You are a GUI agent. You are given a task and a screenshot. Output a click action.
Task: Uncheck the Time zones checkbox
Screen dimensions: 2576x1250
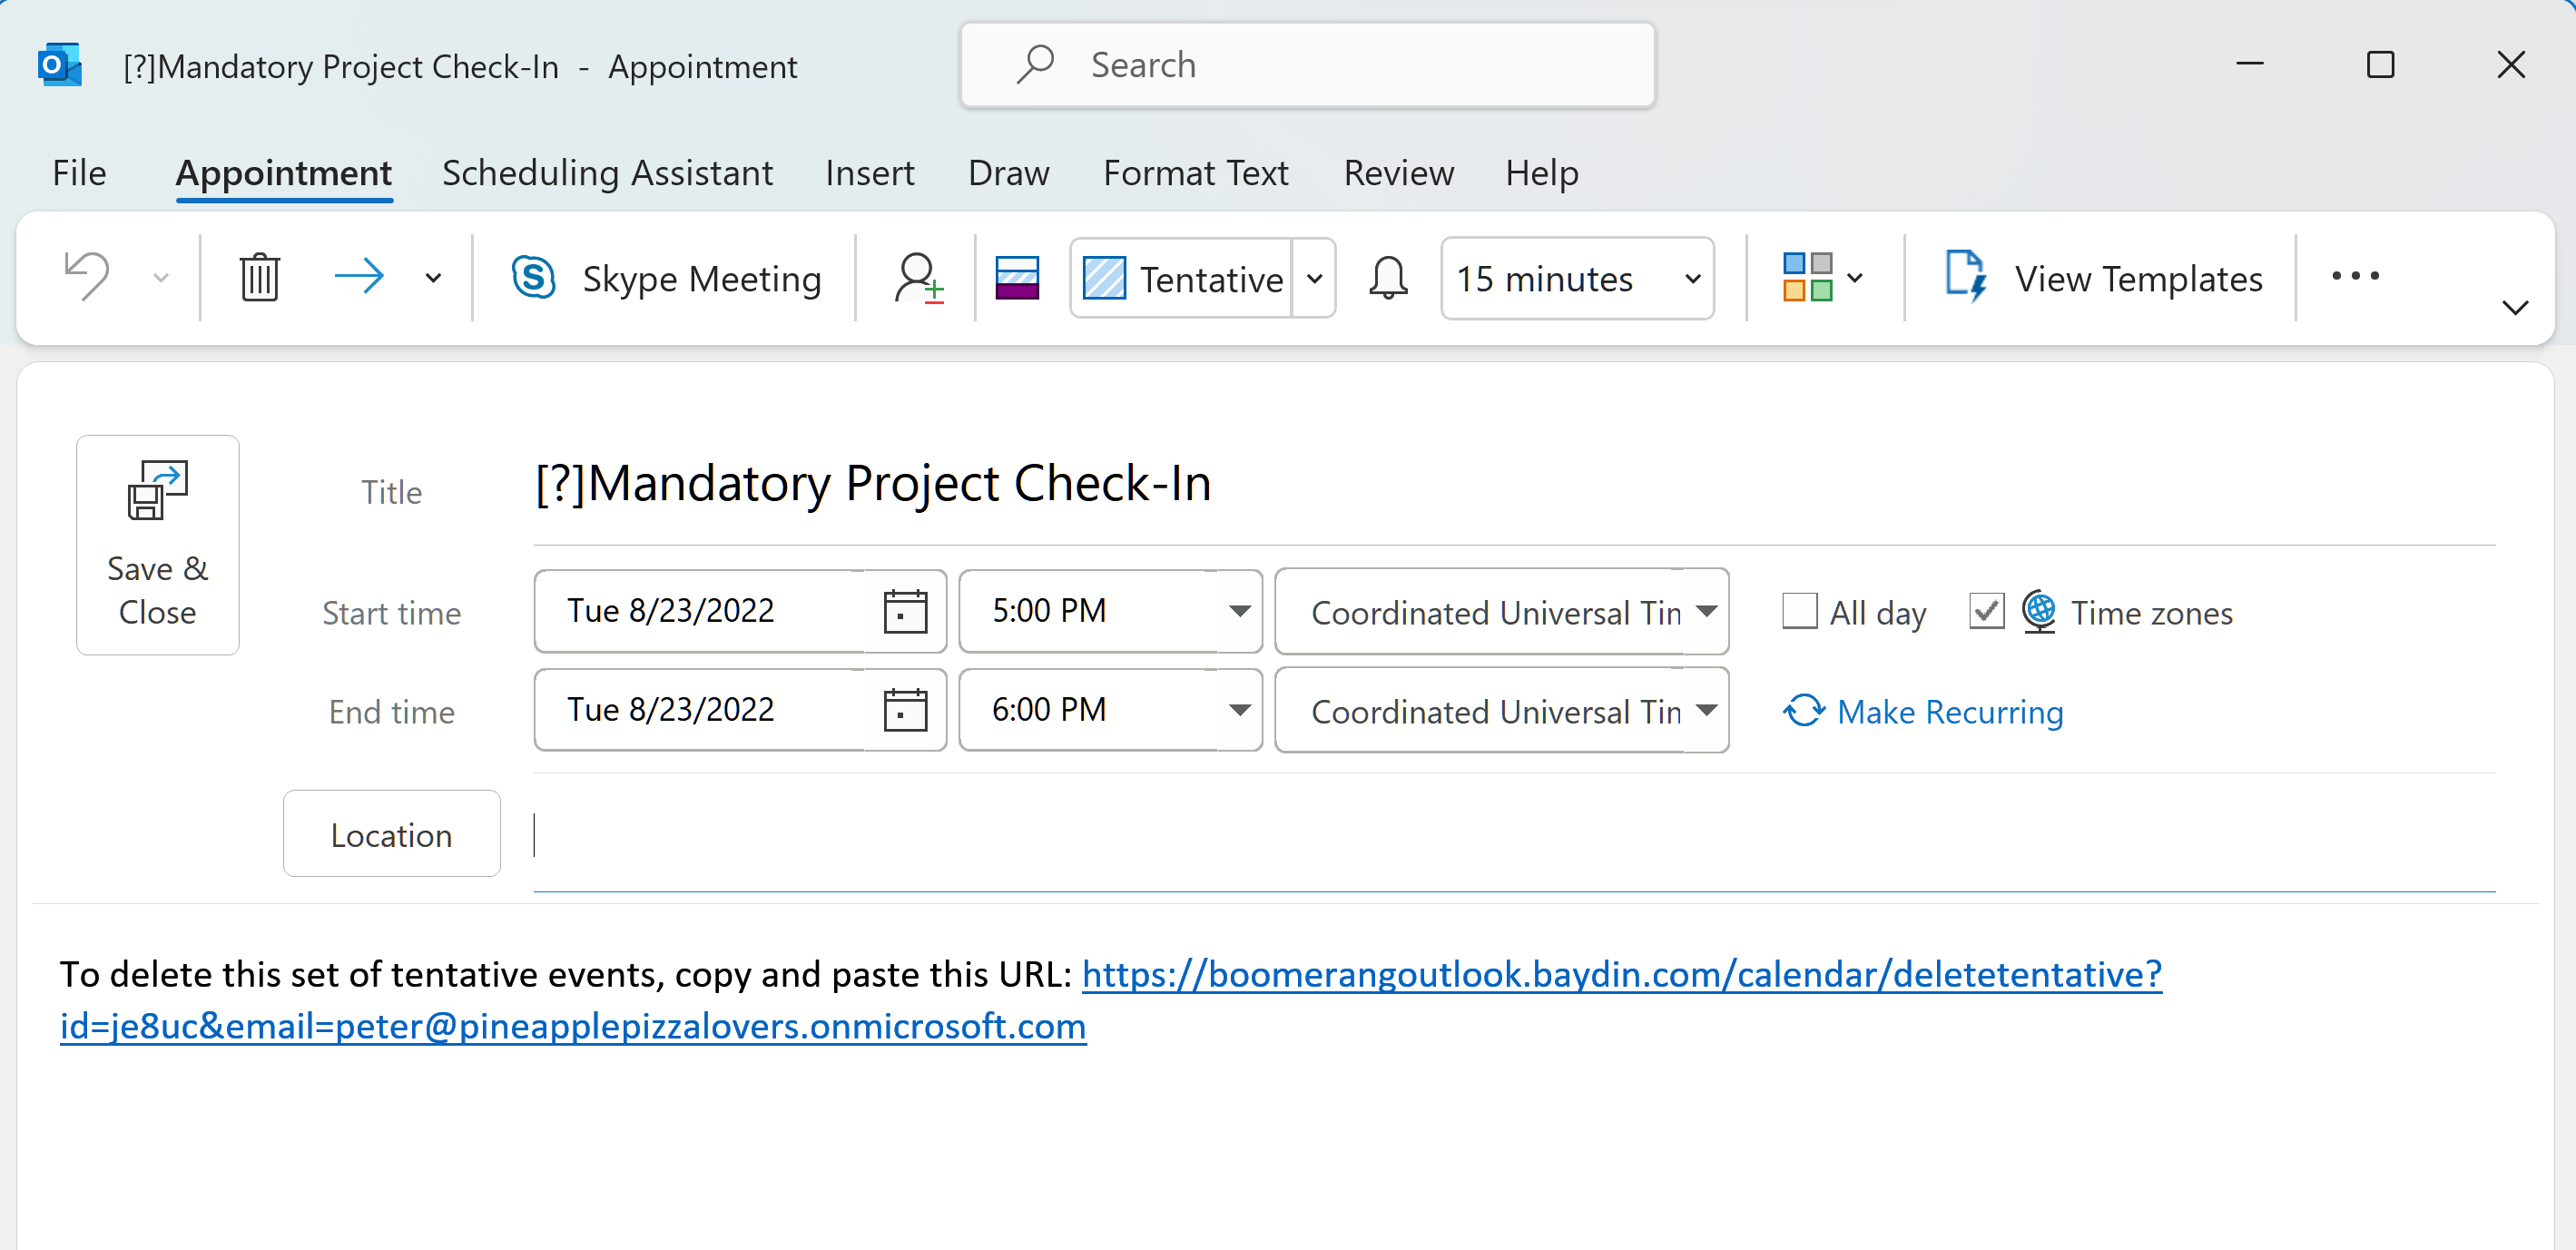tap(1986, 611)
